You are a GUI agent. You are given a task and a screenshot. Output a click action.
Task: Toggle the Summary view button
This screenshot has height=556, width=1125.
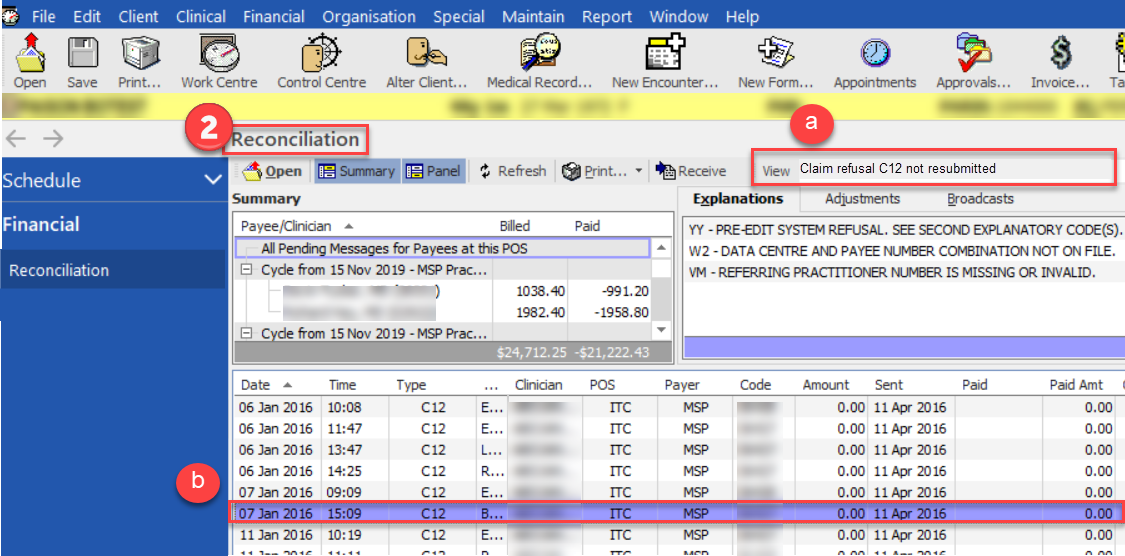pos(356,171)
